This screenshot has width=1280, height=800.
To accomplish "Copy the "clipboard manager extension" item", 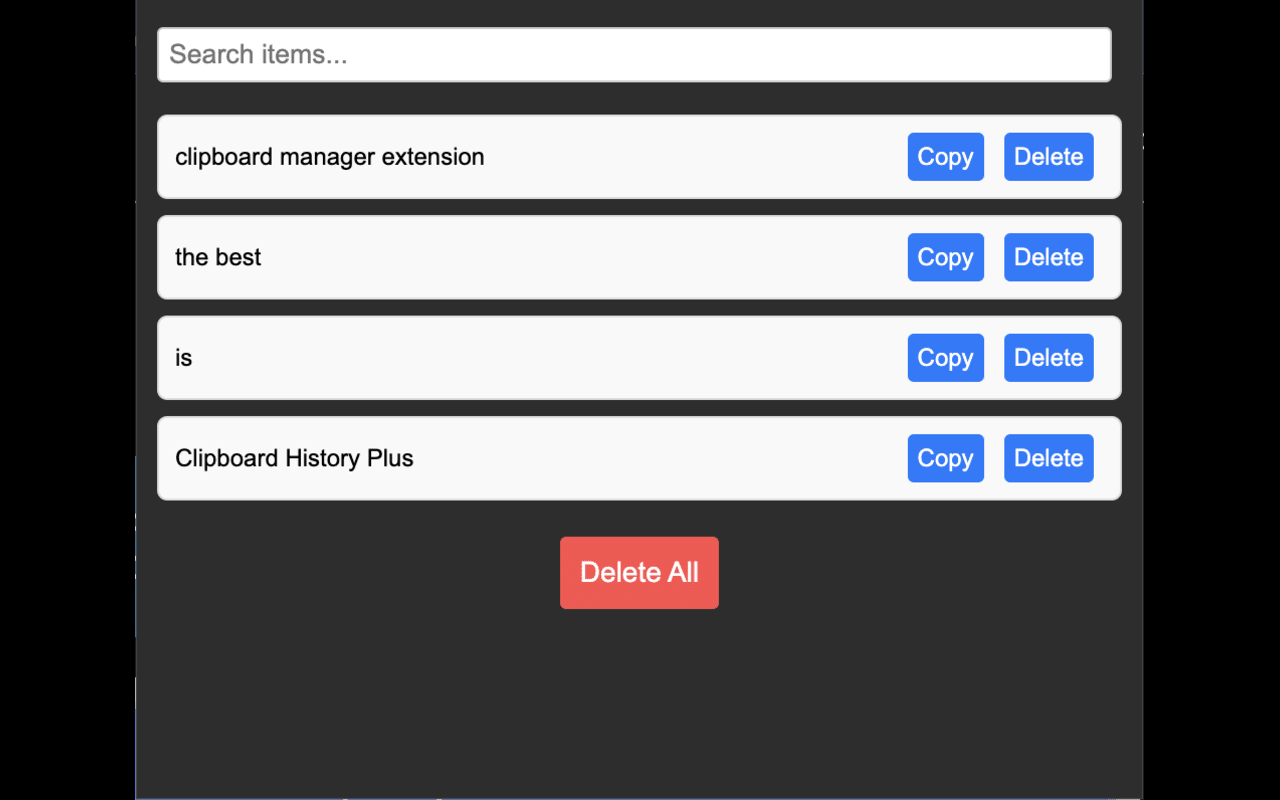I will click(x=945, y=157).
